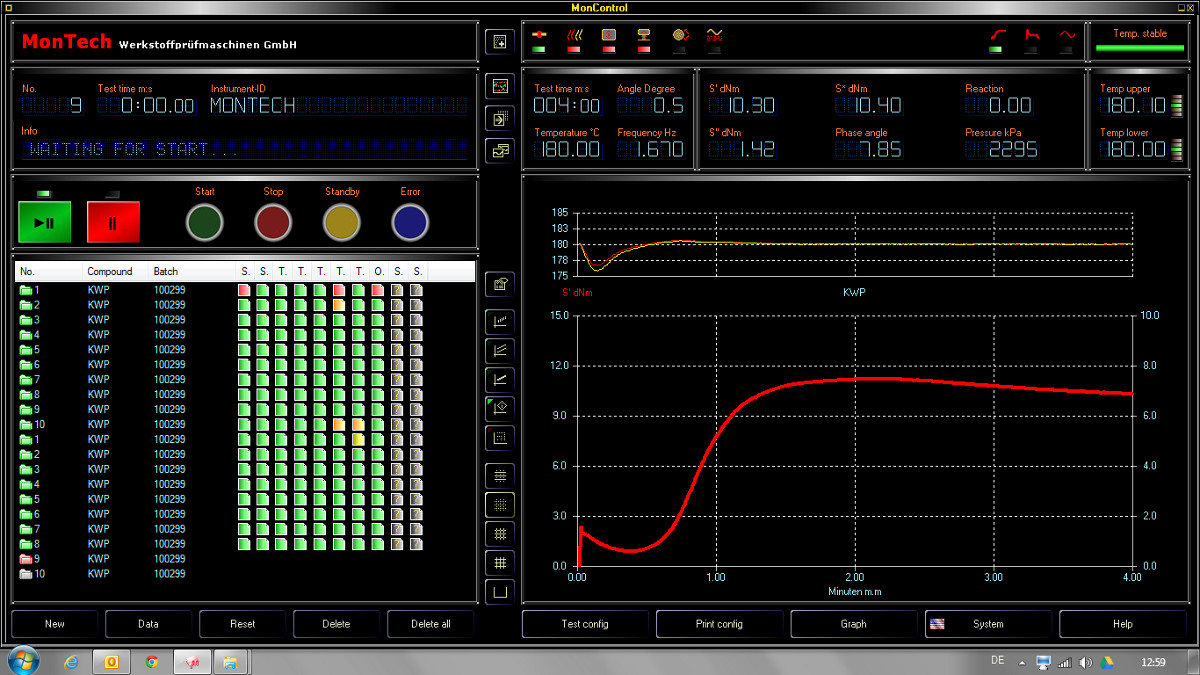Click the red Stop indicator lamp
This screenshot has width=1200, height=675.
point(273,221)
